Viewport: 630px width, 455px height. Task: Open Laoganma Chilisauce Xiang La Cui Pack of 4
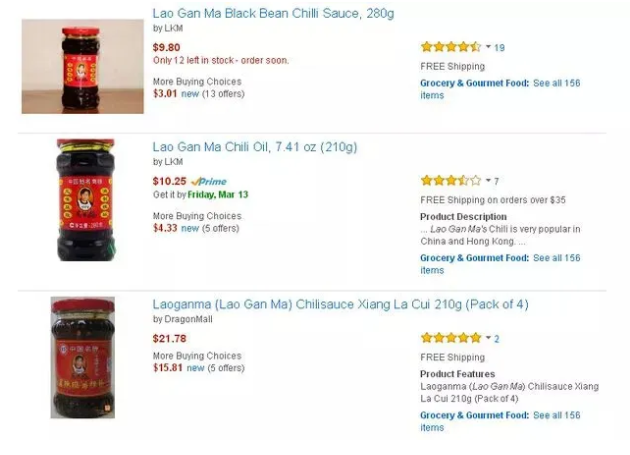click(x=340, y=304)
